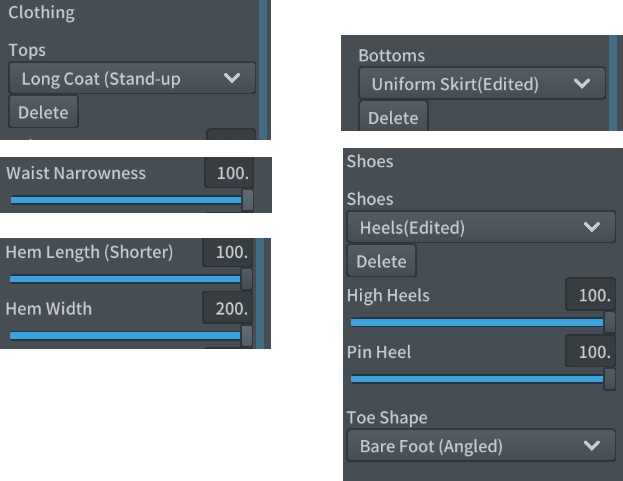Click the Waist Narrowness slider handle
This screenshot has width=623, height=481.
click(247, 200)
